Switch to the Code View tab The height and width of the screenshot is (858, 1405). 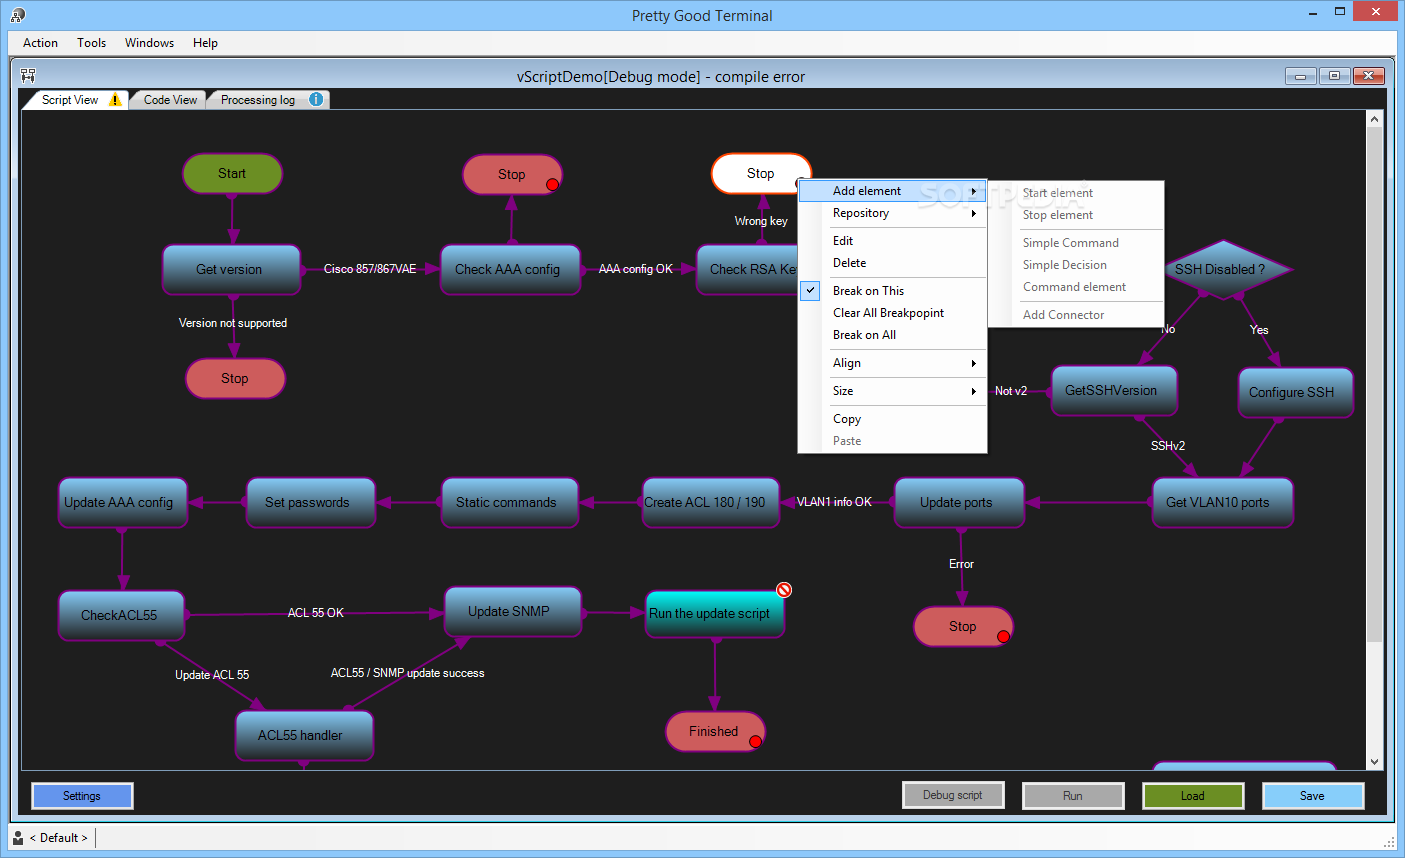[170, 100]
